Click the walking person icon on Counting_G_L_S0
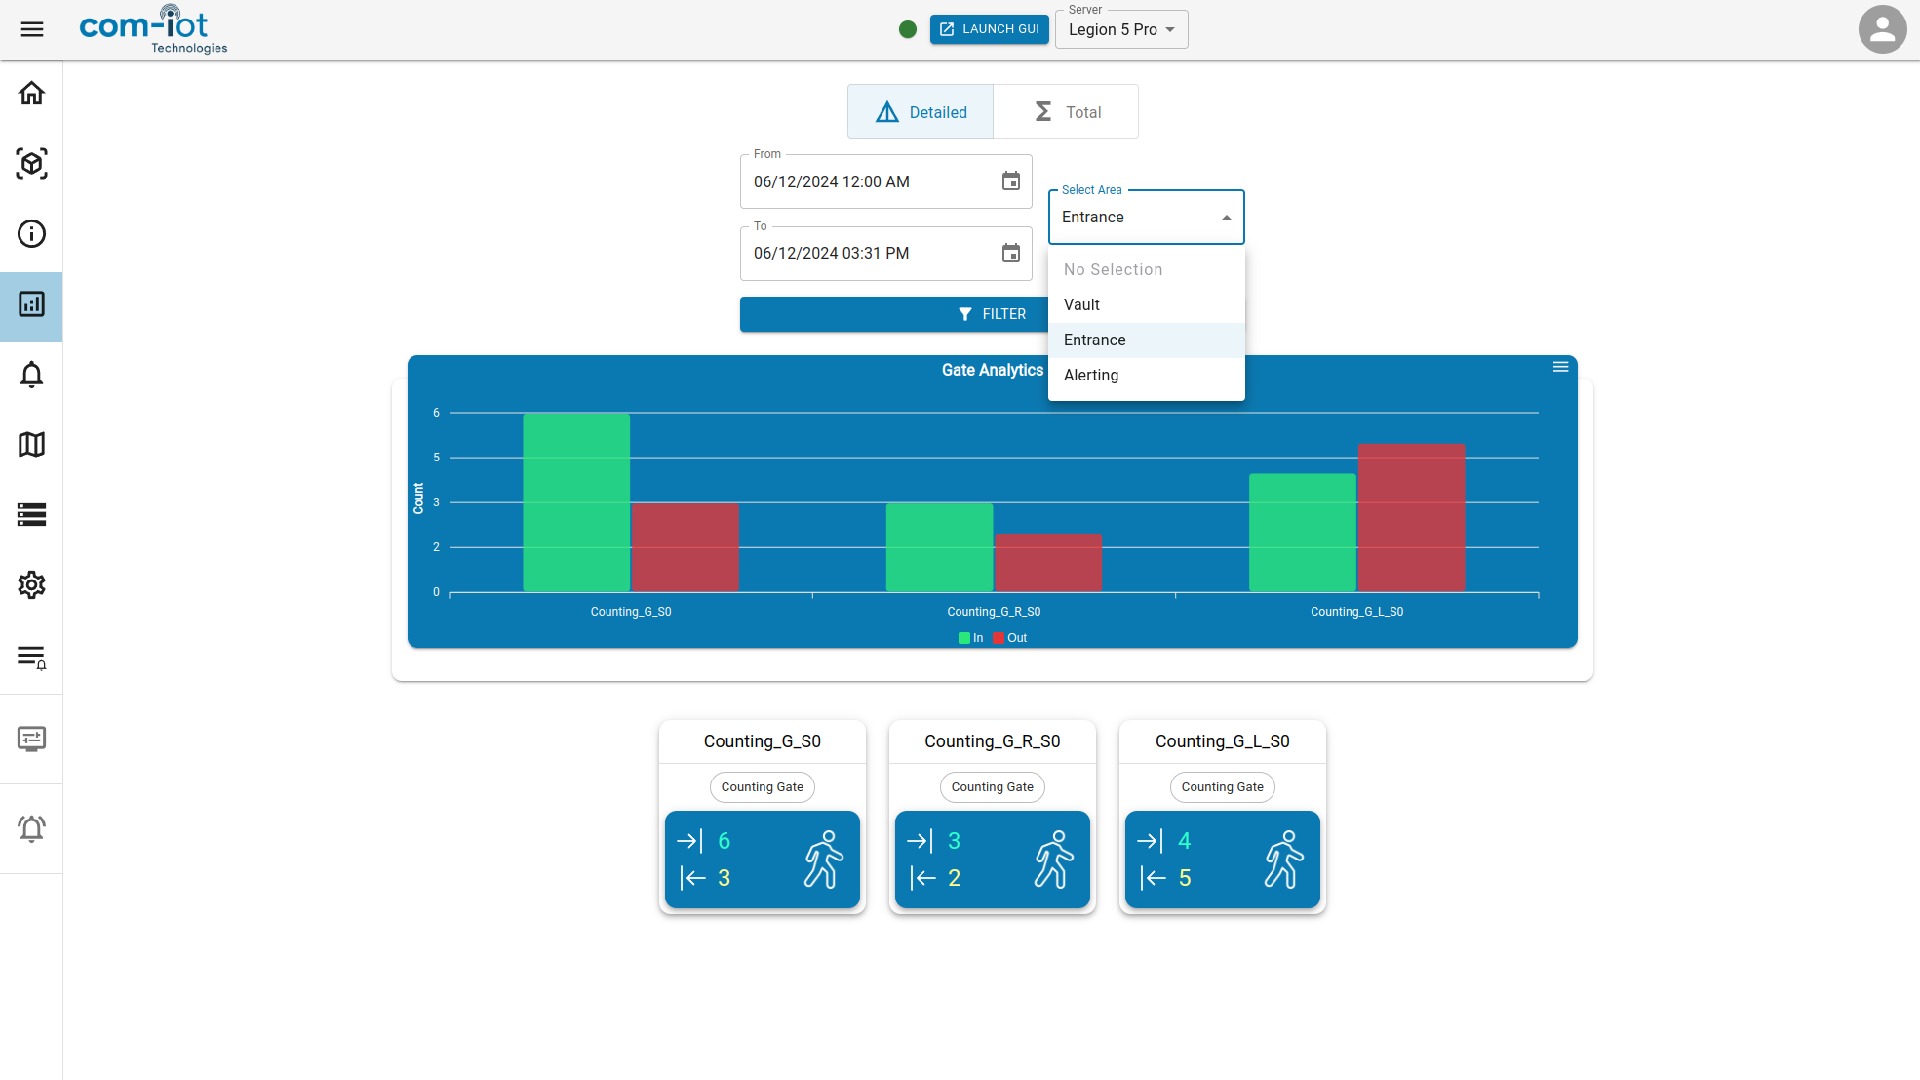This screenshot has width=1920, height=1080. (x=1284, y=859)
